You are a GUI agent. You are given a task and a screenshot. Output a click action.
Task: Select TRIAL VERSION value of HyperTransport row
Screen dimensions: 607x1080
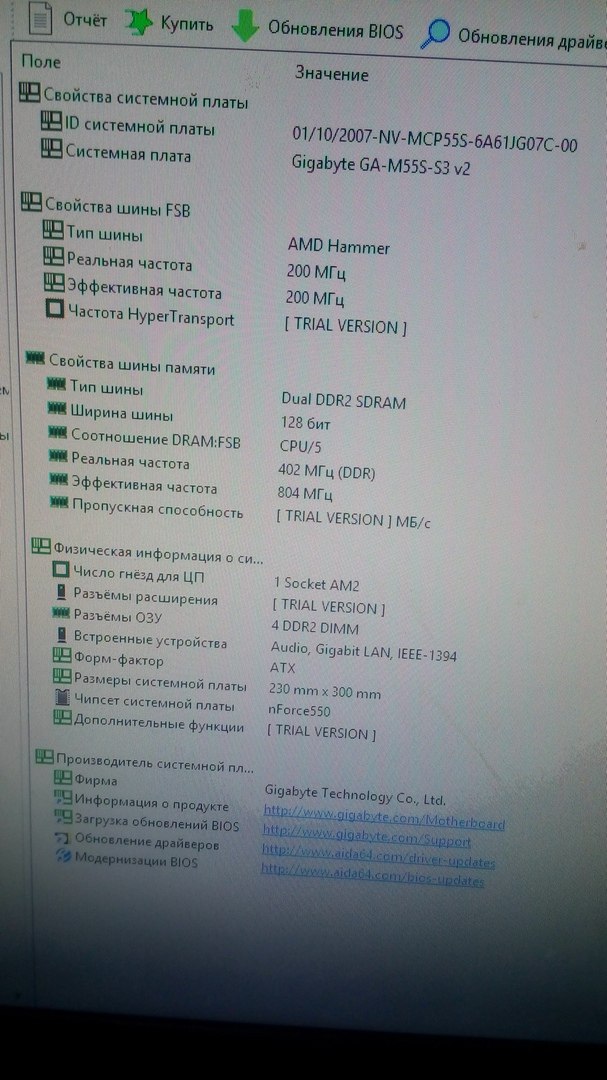click(x=345, y=326)
